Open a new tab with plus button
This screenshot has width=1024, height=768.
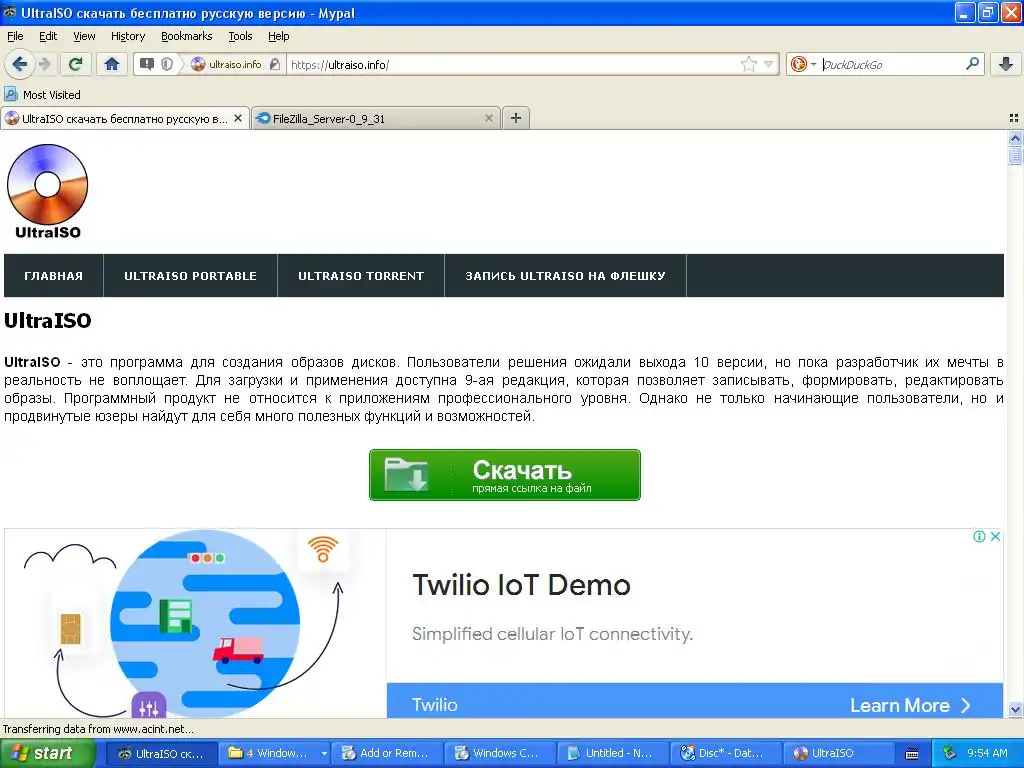click(x=515, y=118)
